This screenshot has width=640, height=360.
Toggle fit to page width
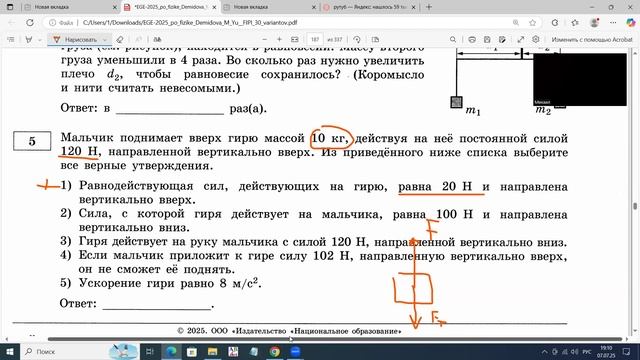295,40
